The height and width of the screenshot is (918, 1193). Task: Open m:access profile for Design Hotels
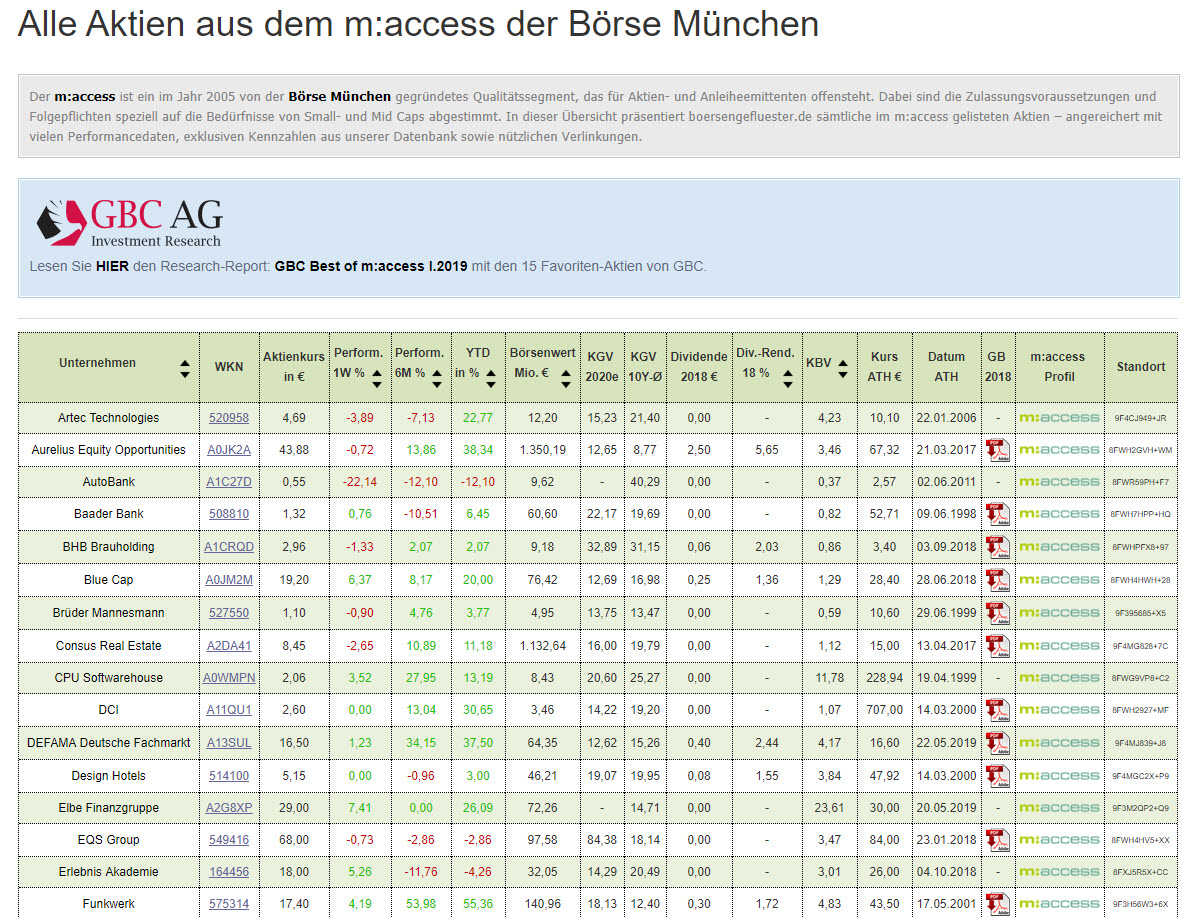coord(1059,776)
